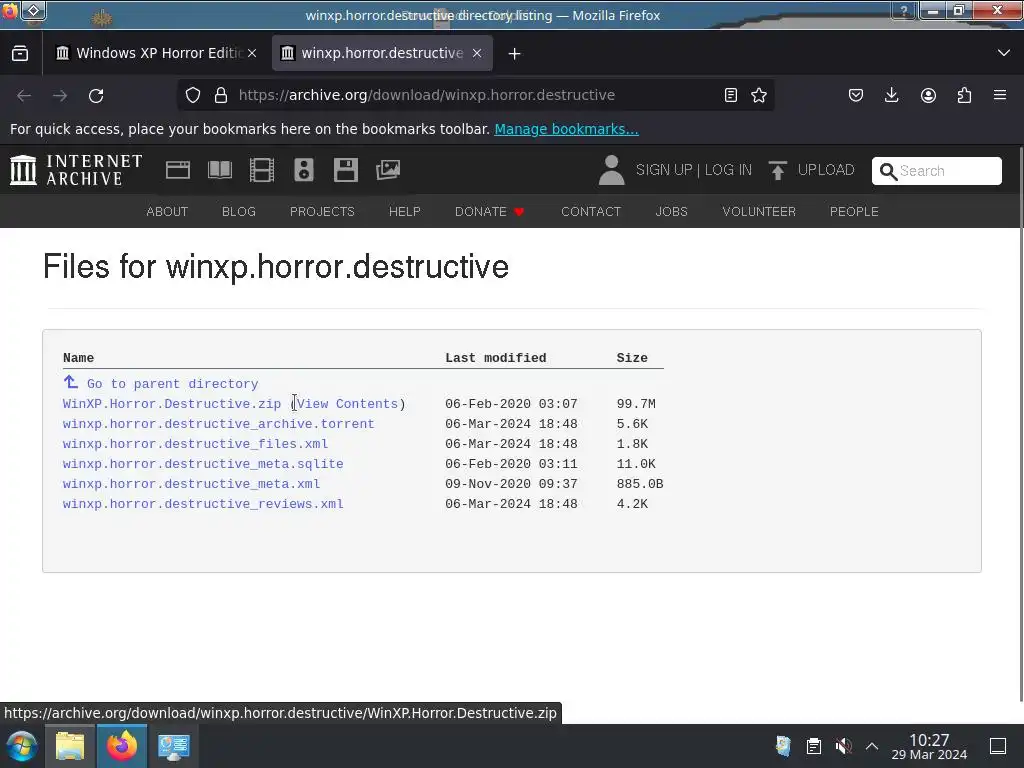Open clipboard tray icon

[x=814, y=746]
